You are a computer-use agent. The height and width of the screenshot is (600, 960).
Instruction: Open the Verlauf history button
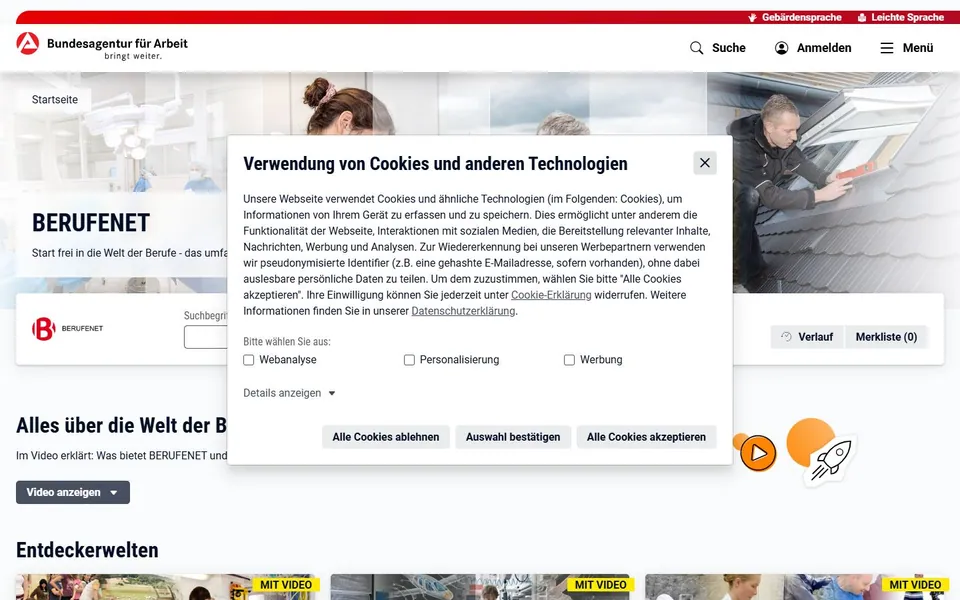click(x=807, y=337)
